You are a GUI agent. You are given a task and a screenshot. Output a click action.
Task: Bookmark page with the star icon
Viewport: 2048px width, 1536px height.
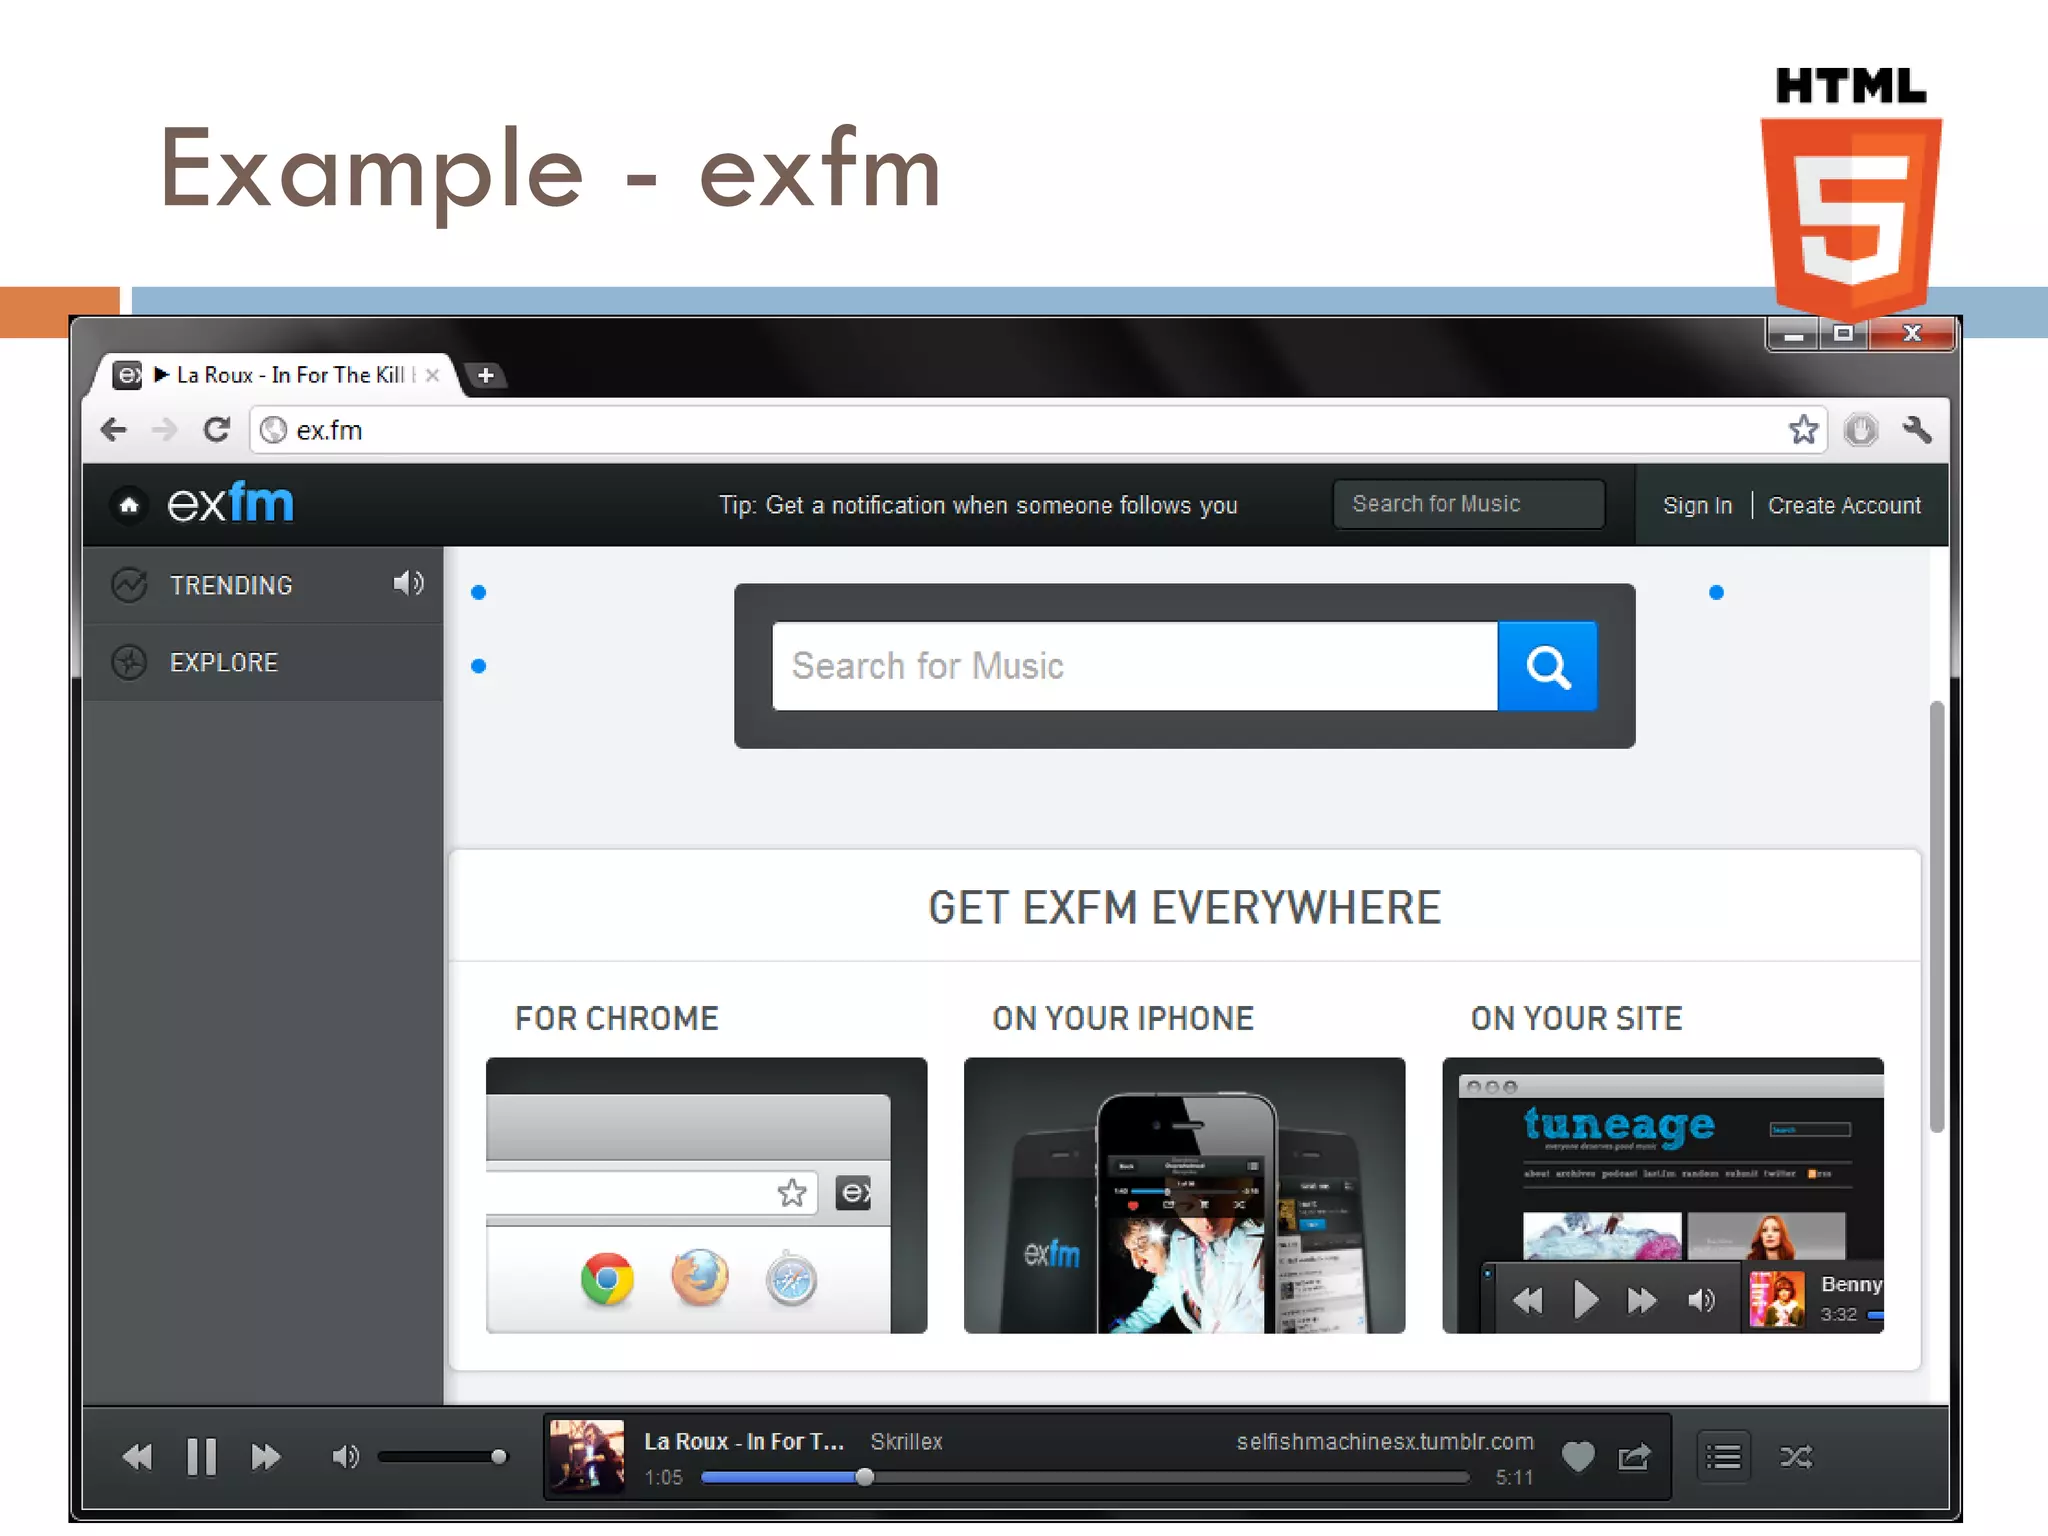[x=1803, y=430]
